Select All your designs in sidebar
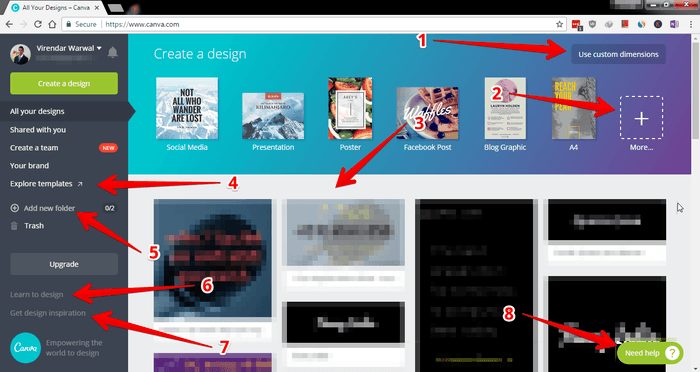This screenshot has width=700, height=372. 37,111
